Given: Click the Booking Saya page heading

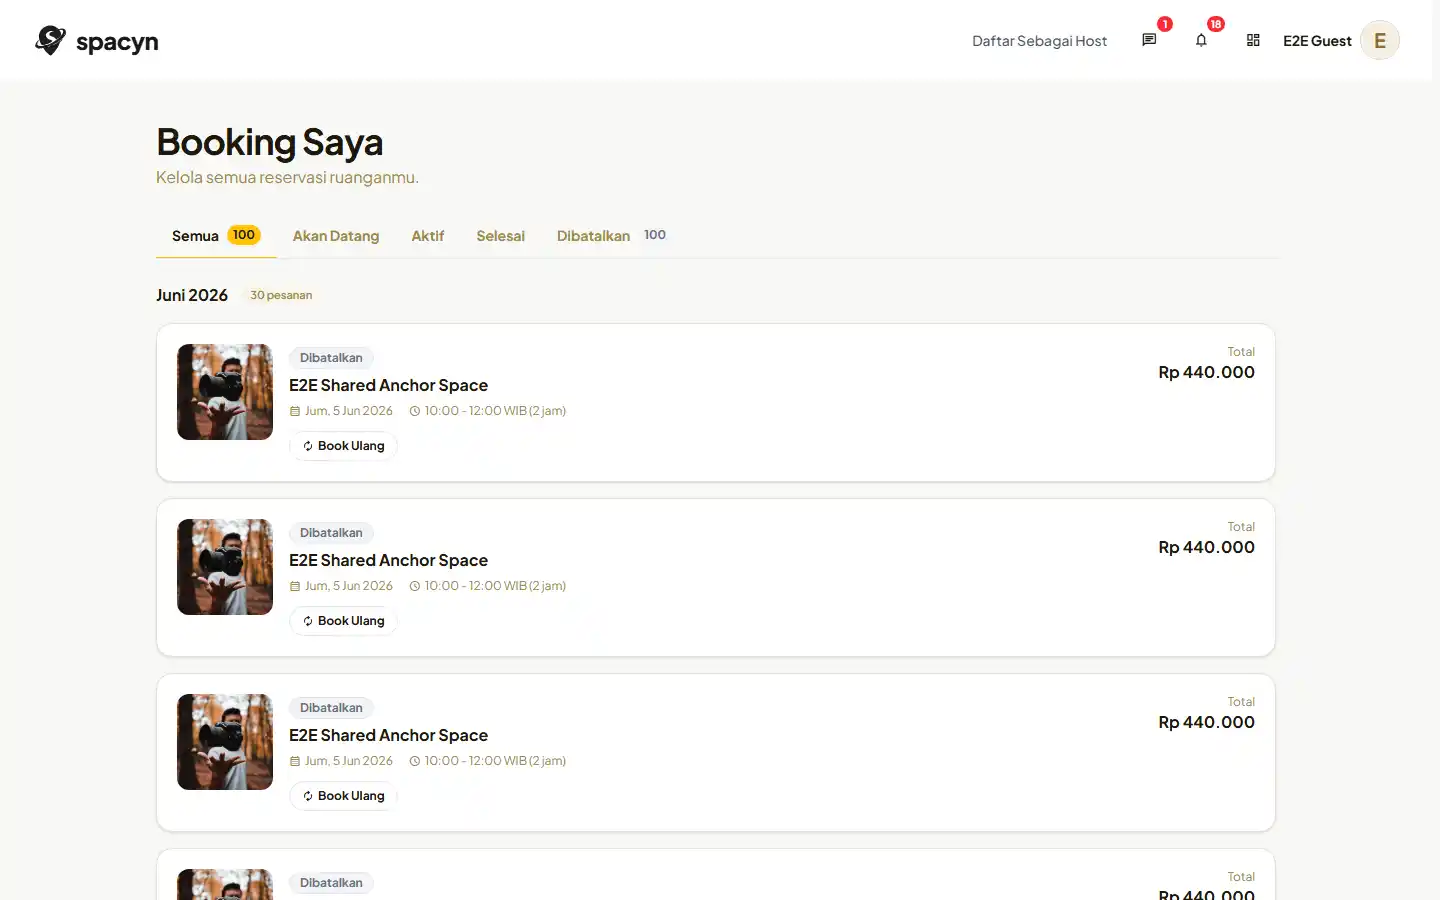Looking at the screenshot, I should tap(269, 142).
